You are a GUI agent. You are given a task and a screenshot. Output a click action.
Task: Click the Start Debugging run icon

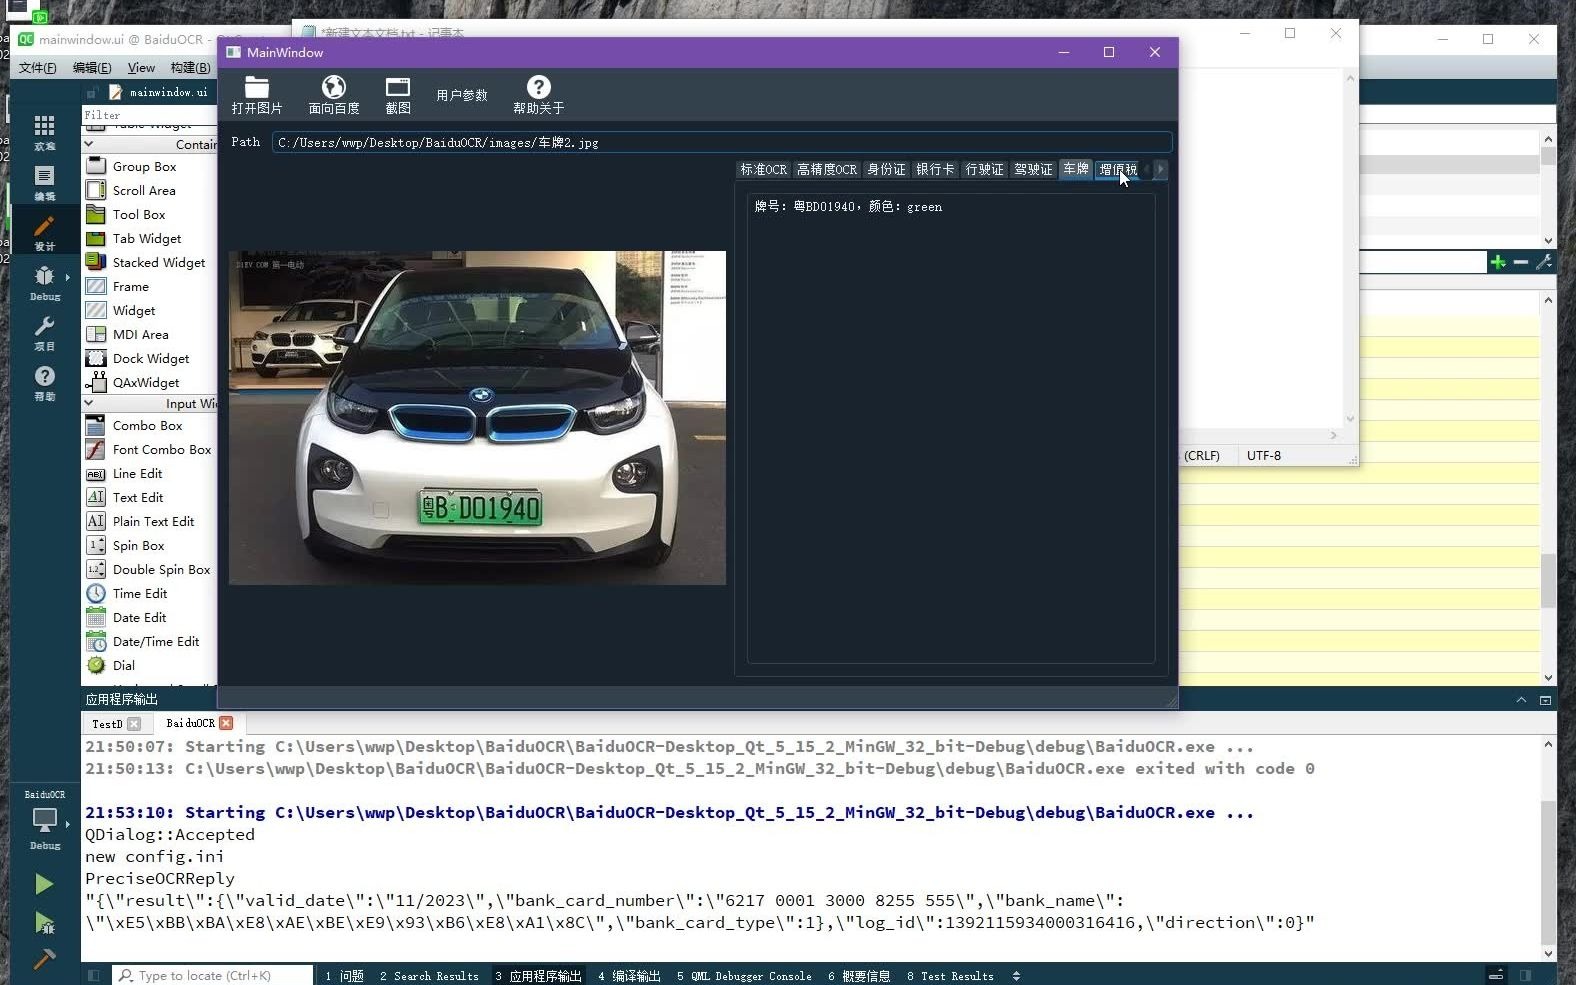coord(44,922)
